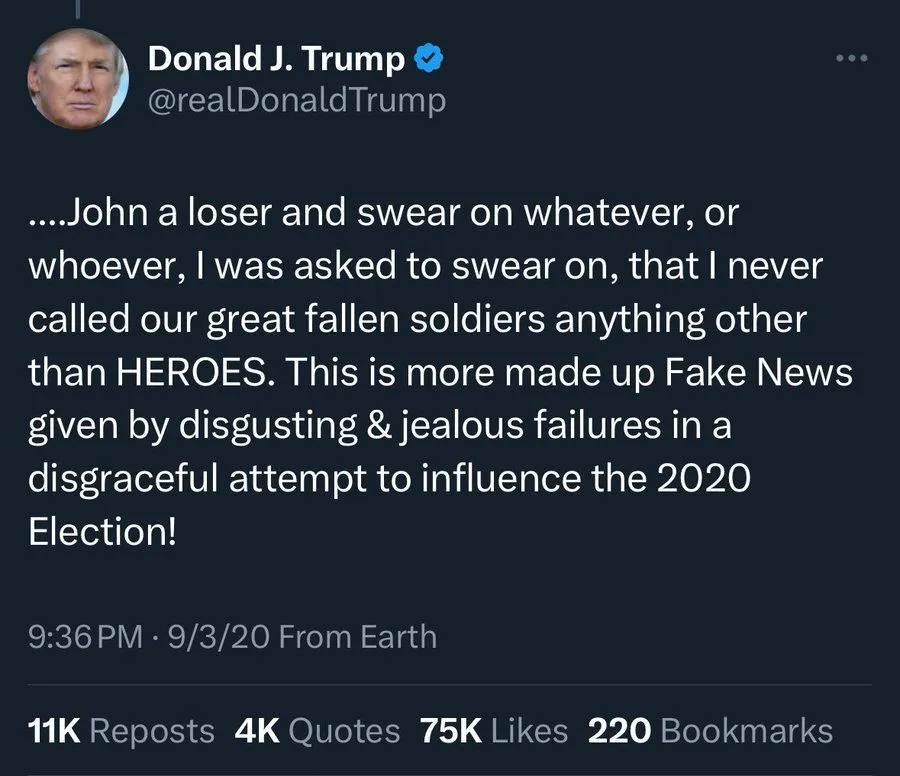Image resolution: width=900 pixels, height=776 pixels.
Task: Select the From Earth source label
Action: point(357,637)
